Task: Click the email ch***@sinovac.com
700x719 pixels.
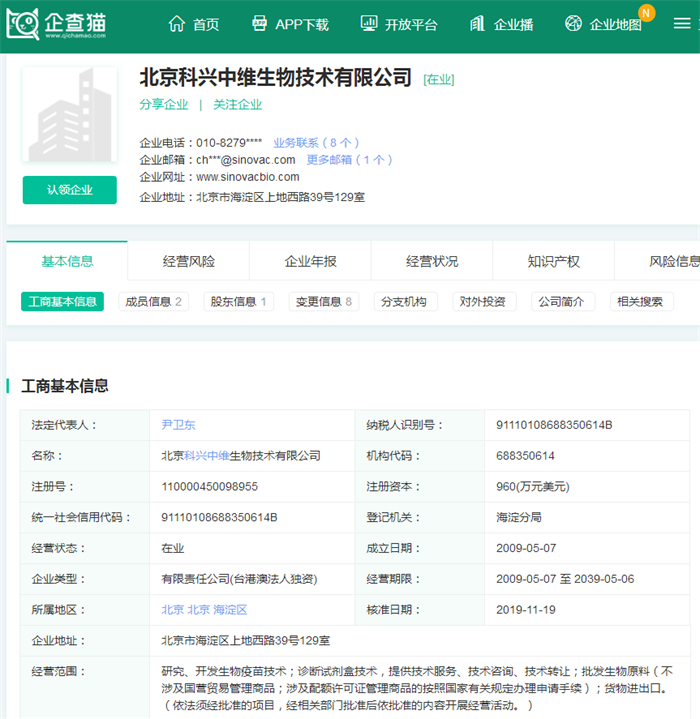Action: tap(246, 160)
